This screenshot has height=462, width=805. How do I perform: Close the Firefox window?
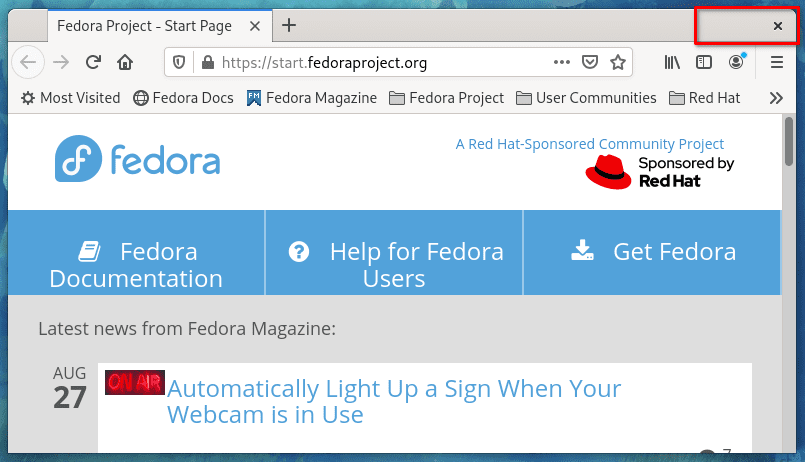tap(778, 26)
